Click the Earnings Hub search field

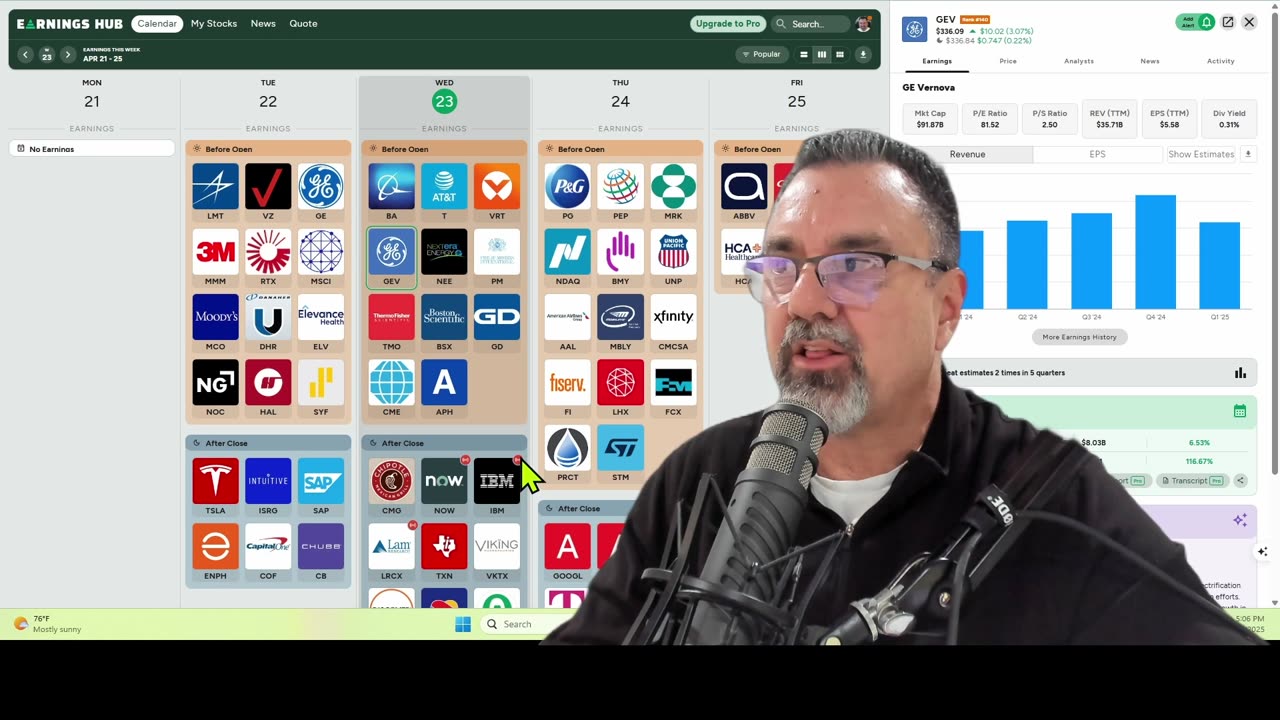point(812,23)
